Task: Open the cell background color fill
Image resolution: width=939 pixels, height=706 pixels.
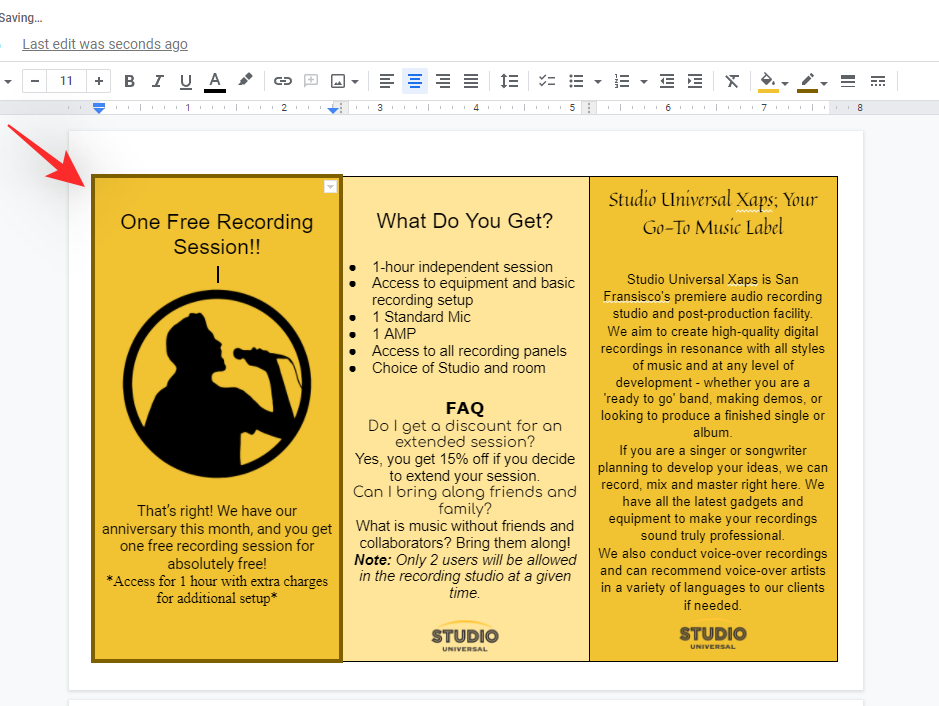Action: [x=768, y=81]
